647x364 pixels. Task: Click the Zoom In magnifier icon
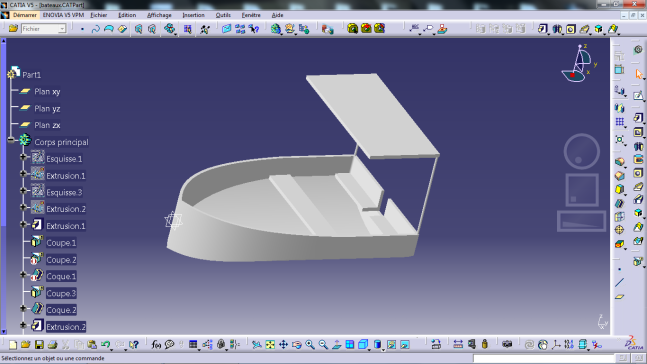pos(310,345)
